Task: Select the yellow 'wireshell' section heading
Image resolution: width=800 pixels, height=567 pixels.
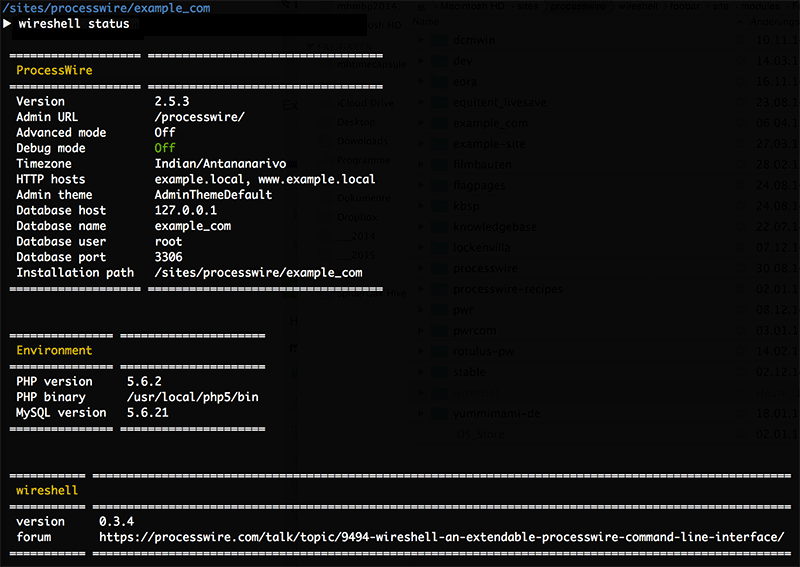Action: pyautogui.click(x=47, y=490)
